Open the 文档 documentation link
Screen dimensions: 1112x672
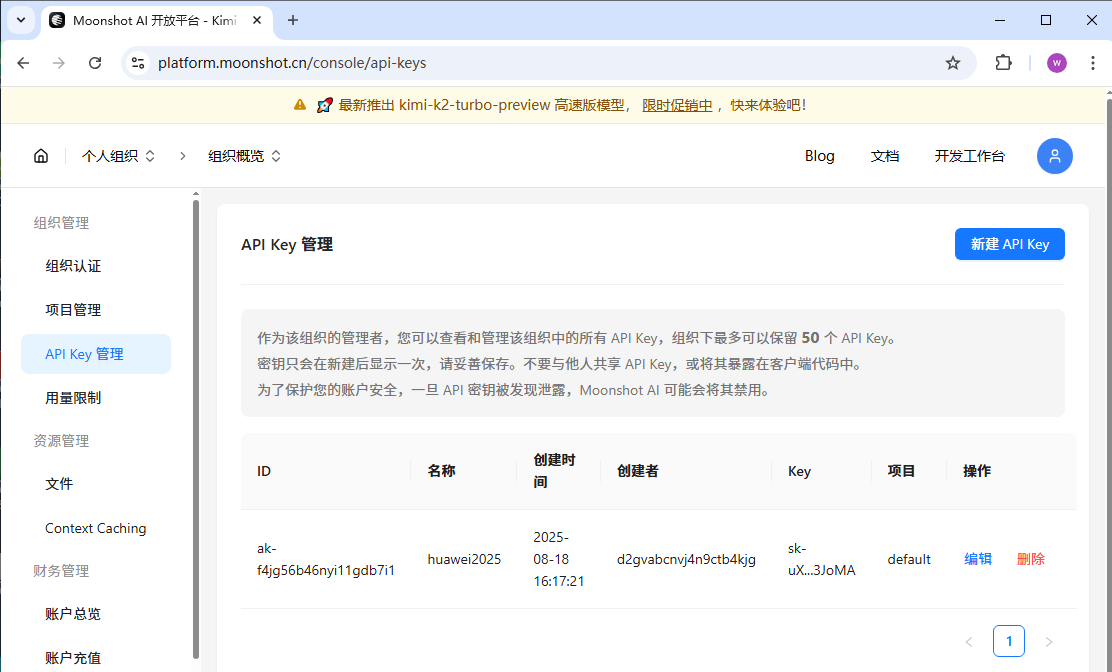[x=884, y=156]
